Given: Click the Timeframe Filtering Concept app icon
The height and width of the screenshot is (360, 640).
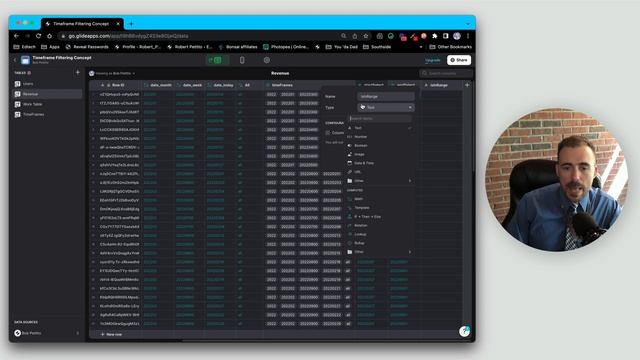Looking at the screenshot, I should pyautogui.click(x=25, y=60).
